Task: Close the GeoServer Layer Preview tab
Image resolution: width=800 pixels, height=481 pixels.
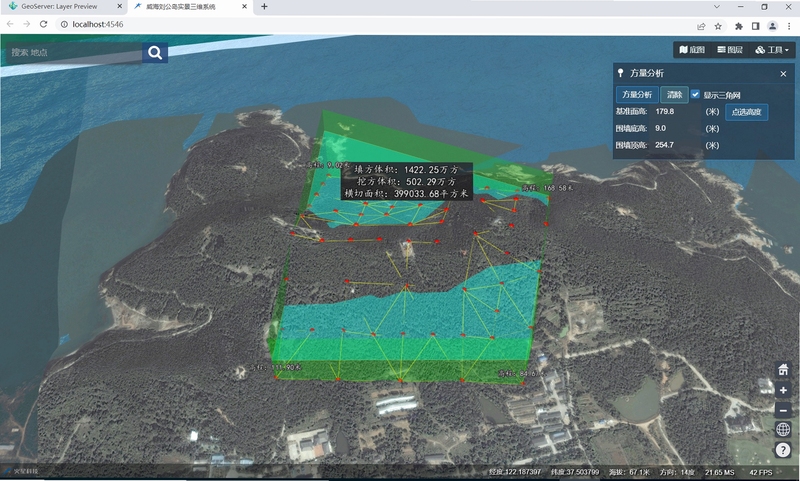Action: click(119, 7)
